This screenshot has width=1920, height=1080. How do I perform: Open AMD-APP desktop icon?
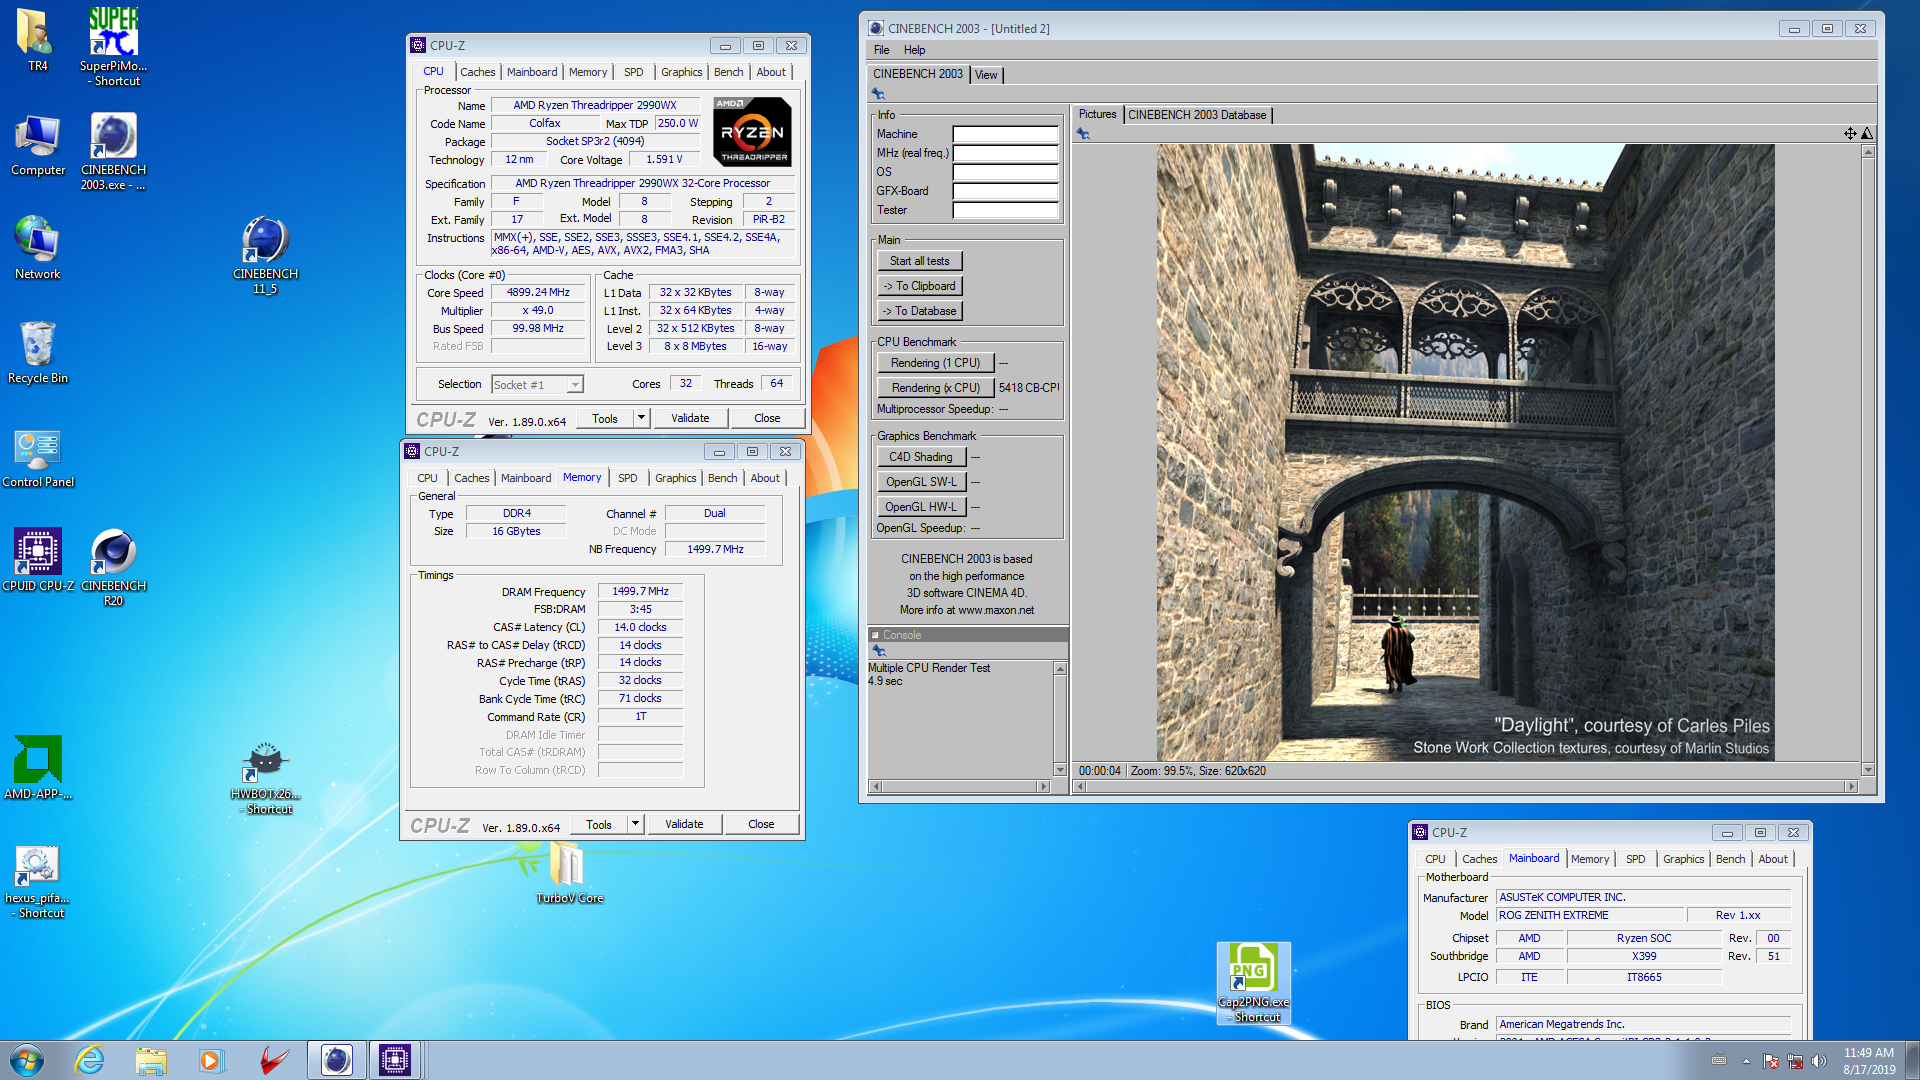tap(38, 768)
